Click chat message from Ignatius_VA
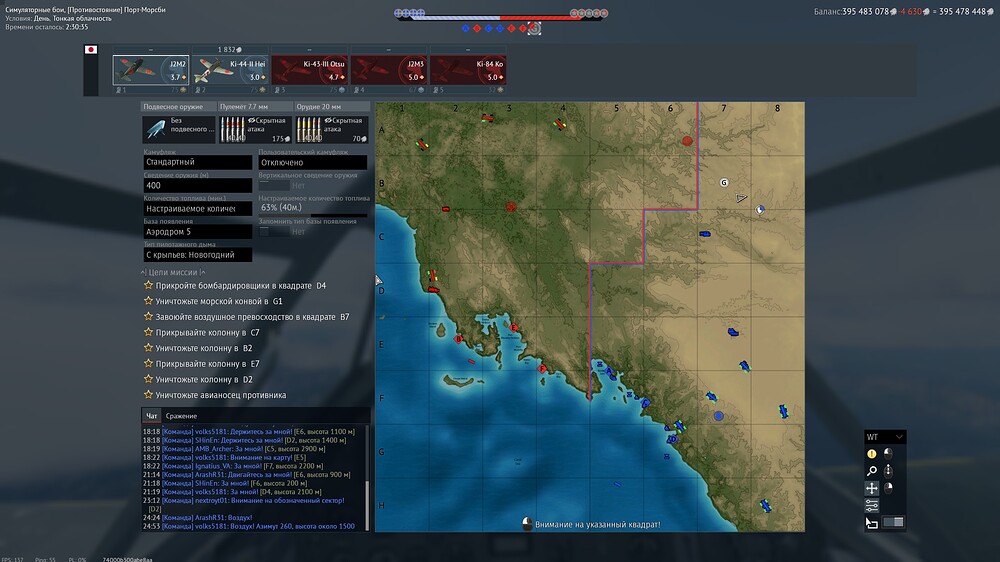 [233, 466]
